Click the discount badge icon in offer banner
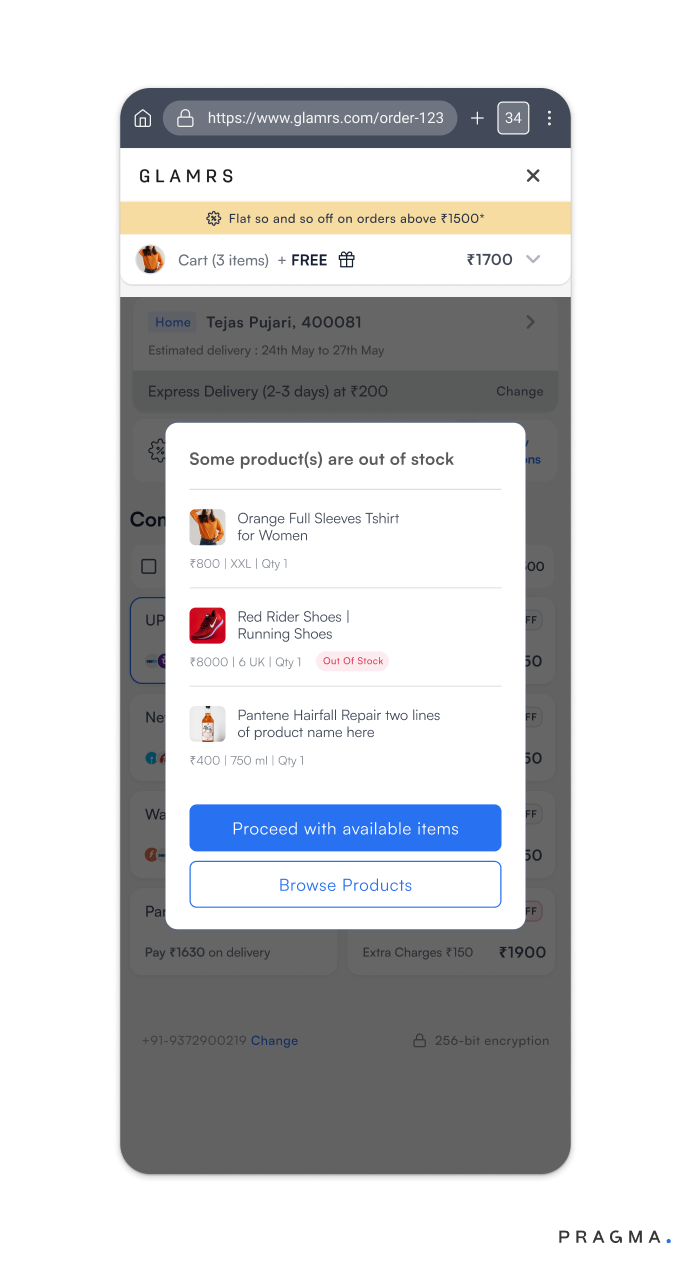 tap(213, 218)
